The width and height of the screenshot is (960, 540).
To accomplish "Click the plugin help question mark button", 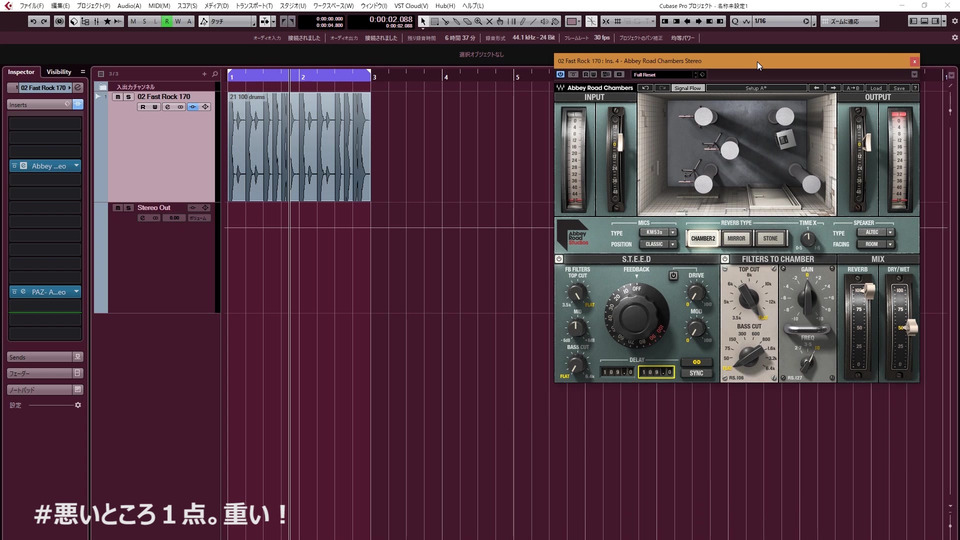I will tap(915, 88).
